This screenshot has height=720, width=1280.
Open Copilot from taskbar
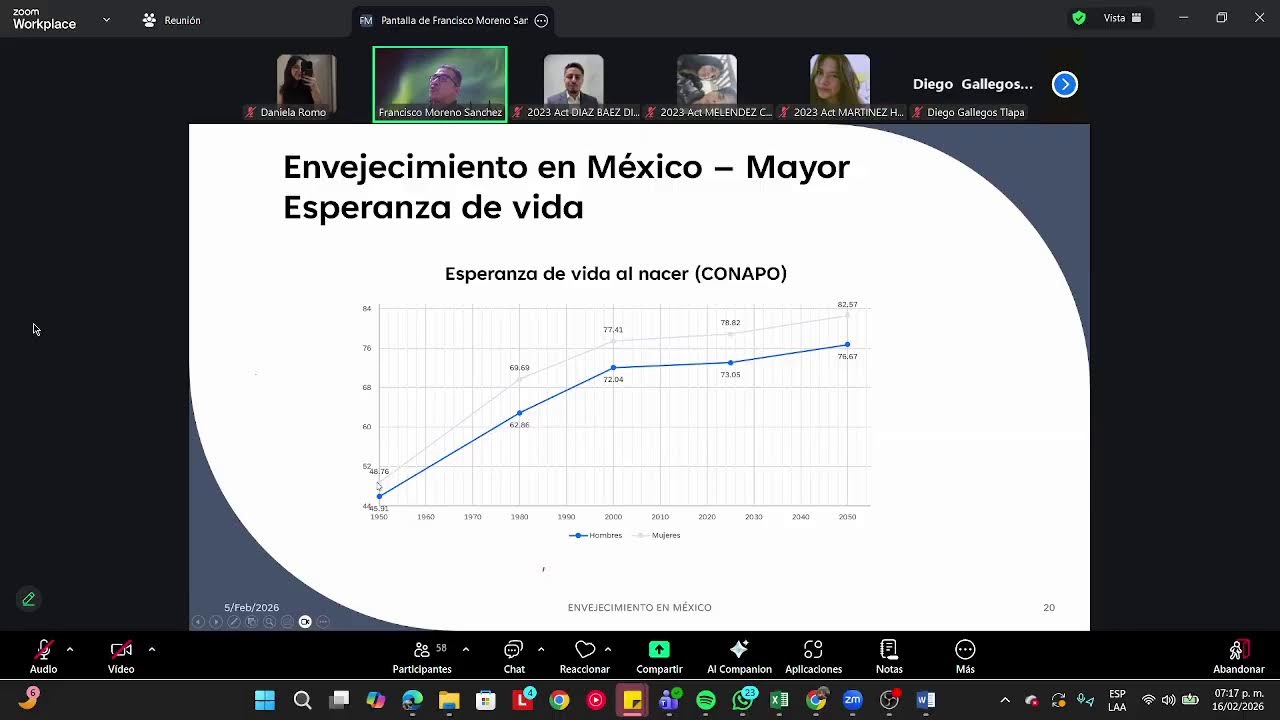point(376,700)
